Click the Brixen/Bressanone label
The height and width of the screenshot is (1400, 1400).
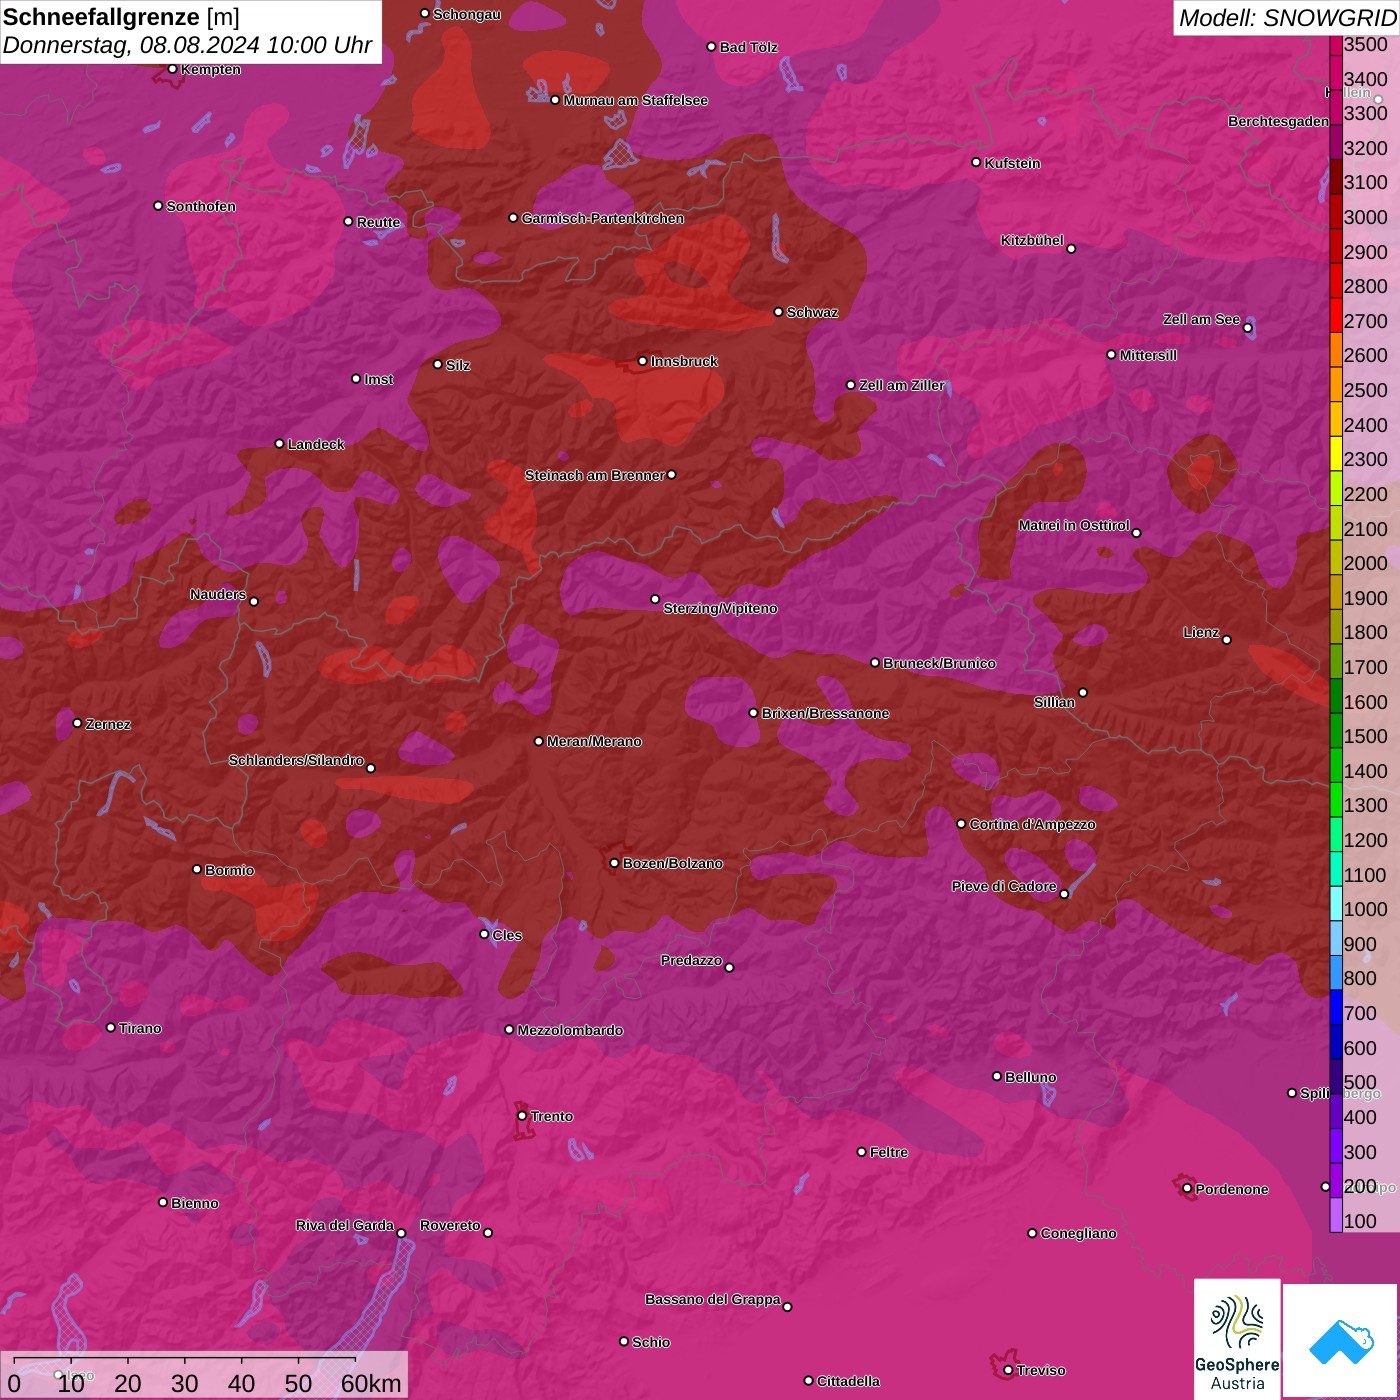pos(826,713)
